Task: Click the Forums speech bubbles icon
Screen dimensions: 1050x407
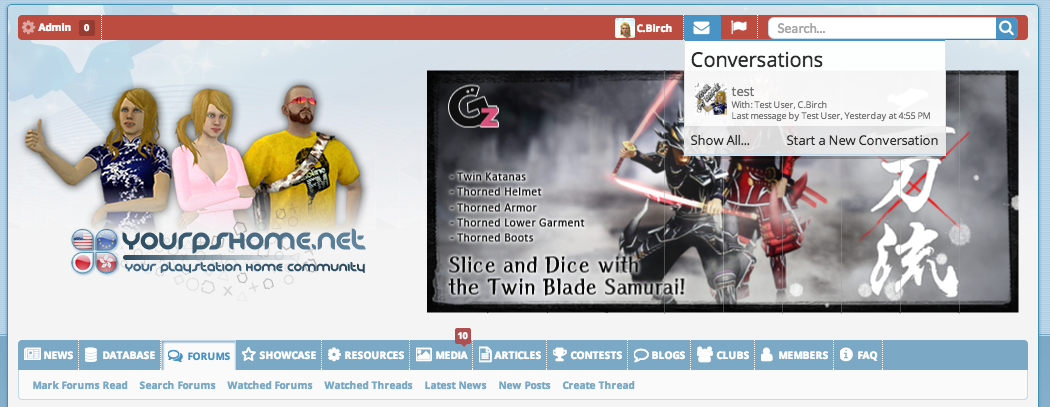Action: click(x=175, y=355)
